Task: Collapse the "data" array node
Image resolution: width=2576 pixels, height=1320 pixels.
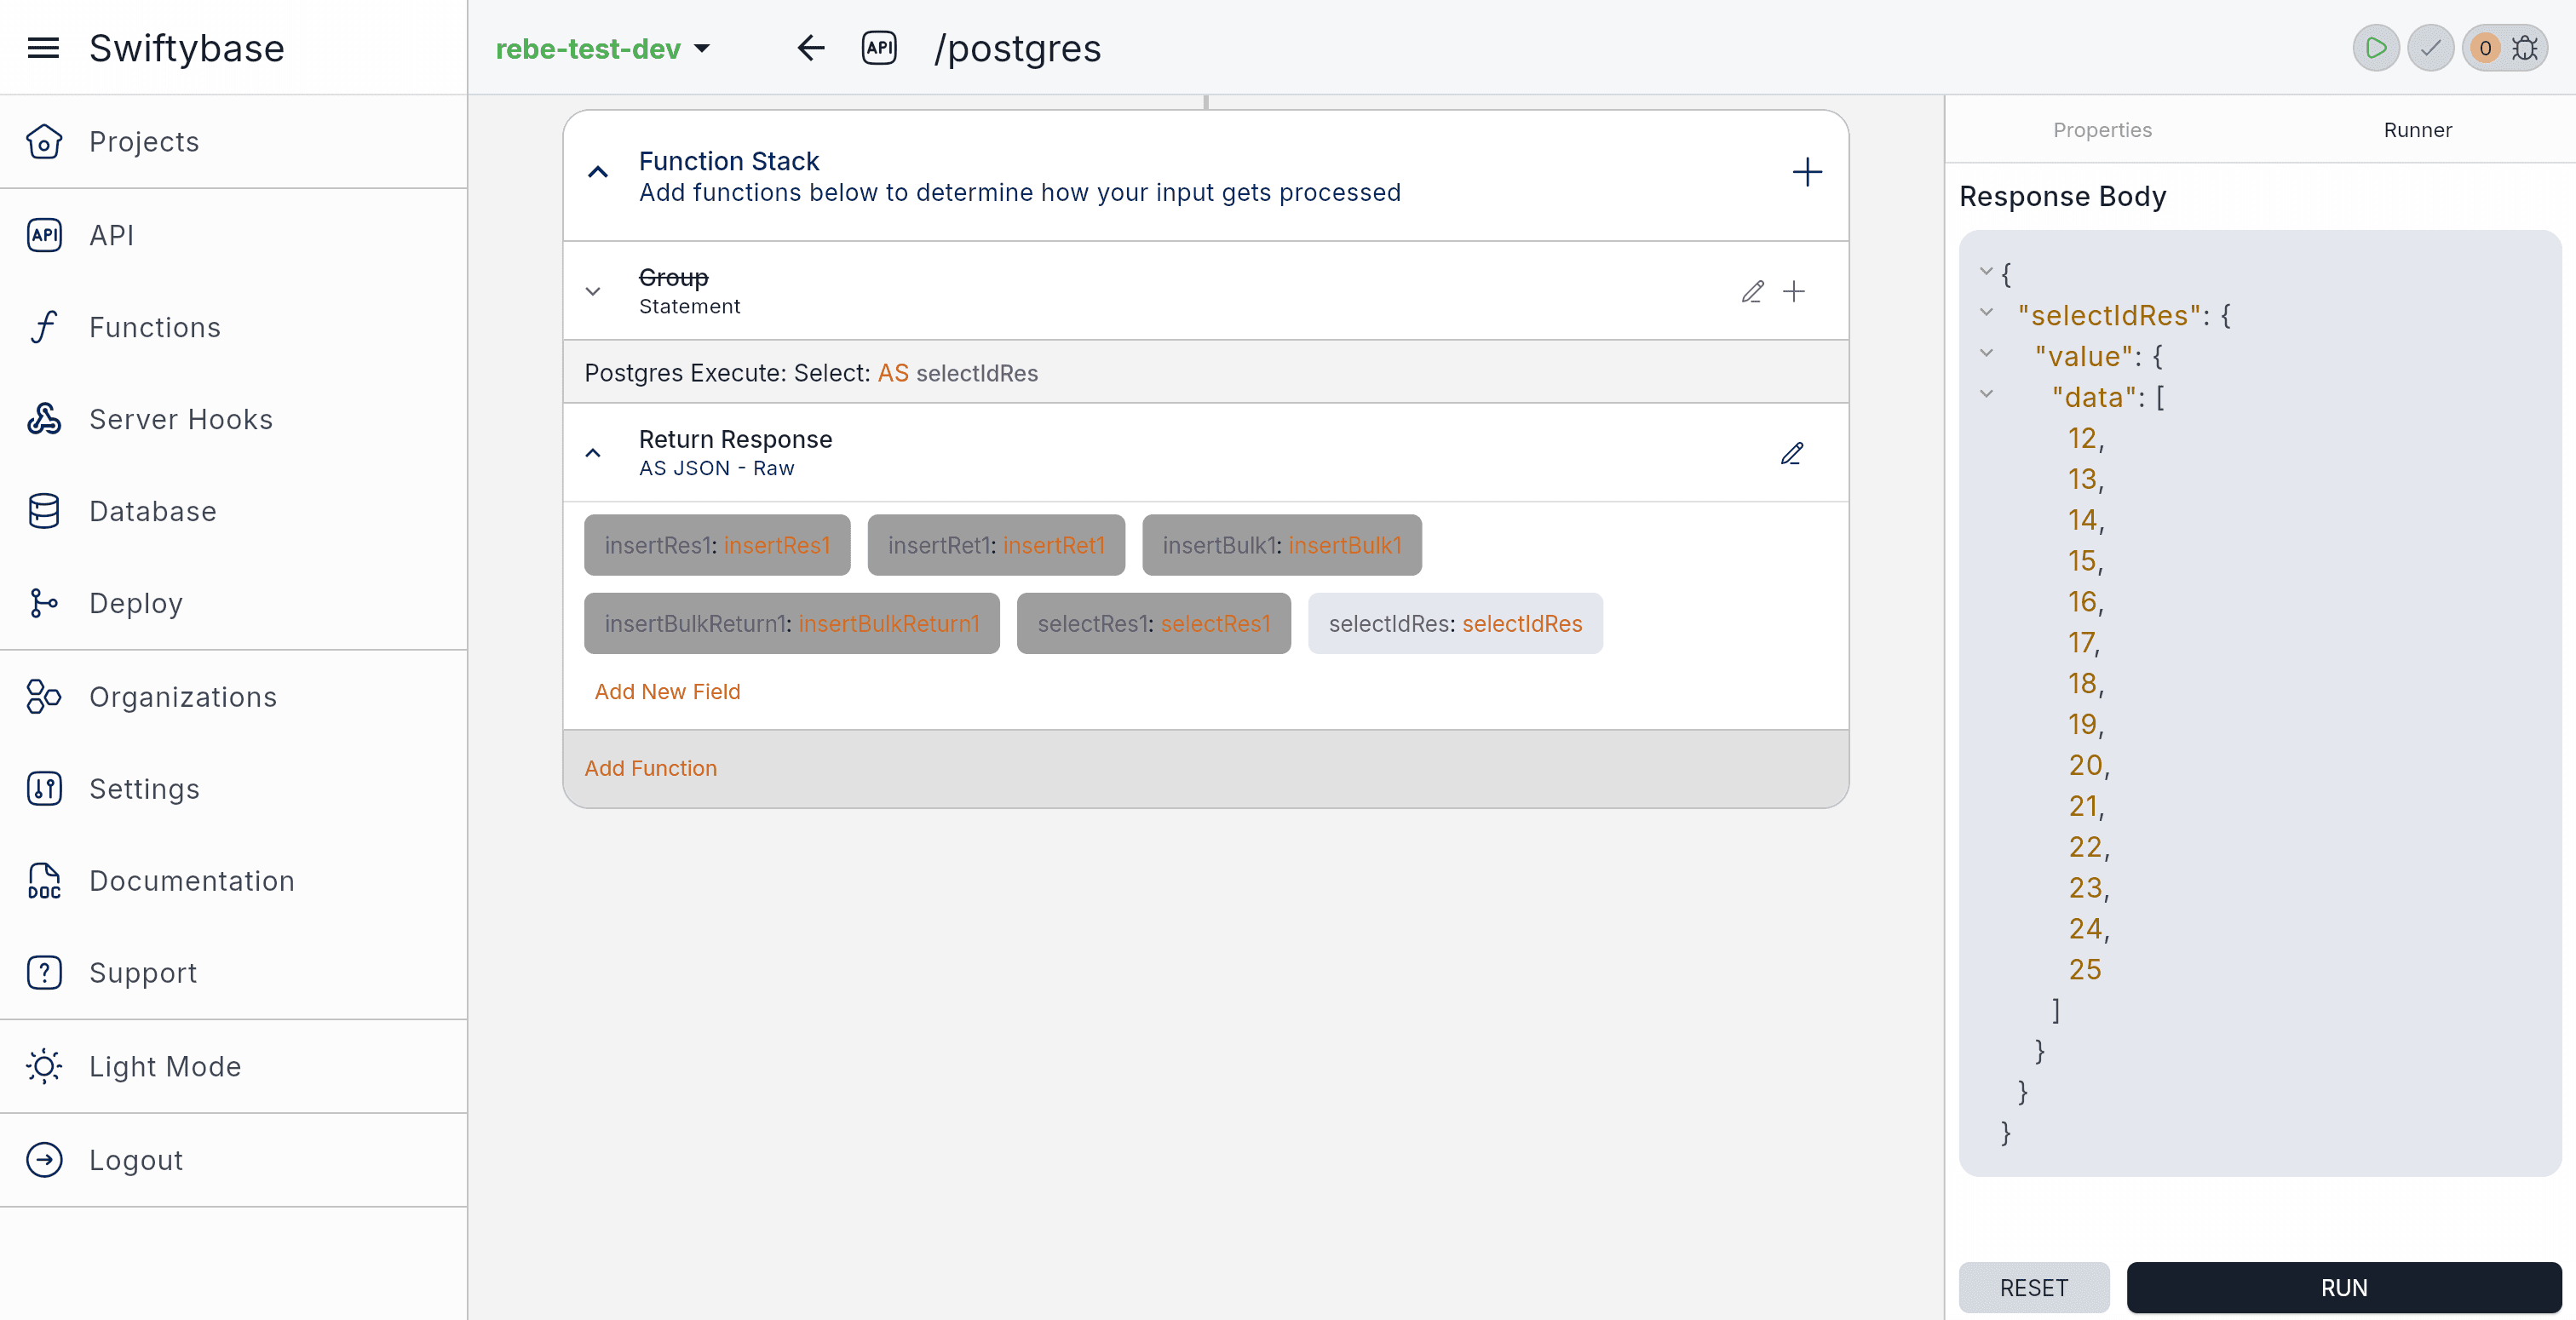Action: coord(1986,395)
